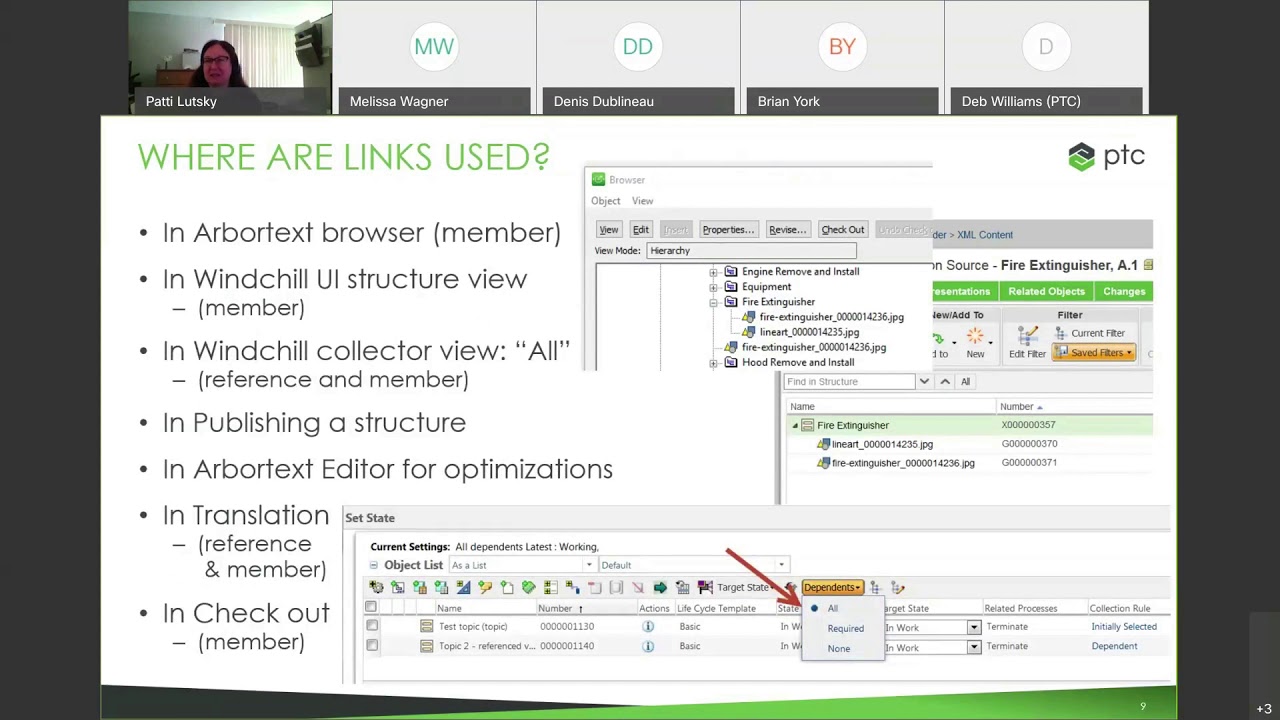Open Target State dropdown for Test topic row

click(973, 628)
